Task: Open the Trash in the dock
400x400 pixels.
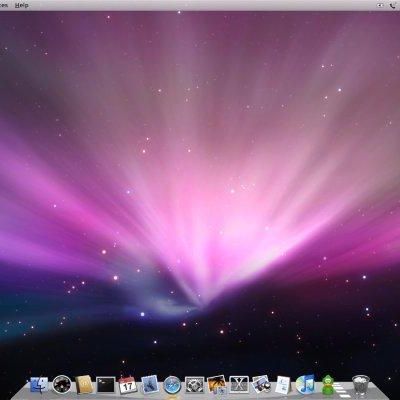Action: pos(361,385)
